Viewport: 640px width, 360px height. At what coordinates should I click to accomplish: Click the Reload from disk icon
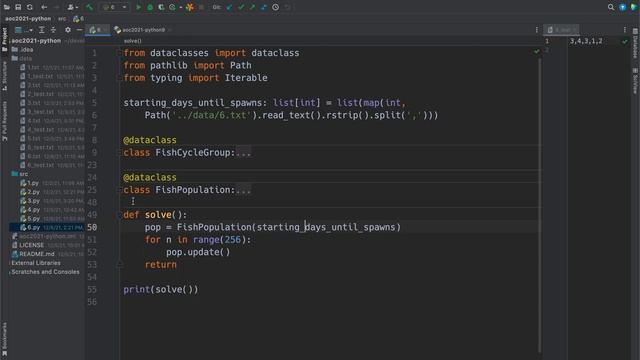[30, 7]
